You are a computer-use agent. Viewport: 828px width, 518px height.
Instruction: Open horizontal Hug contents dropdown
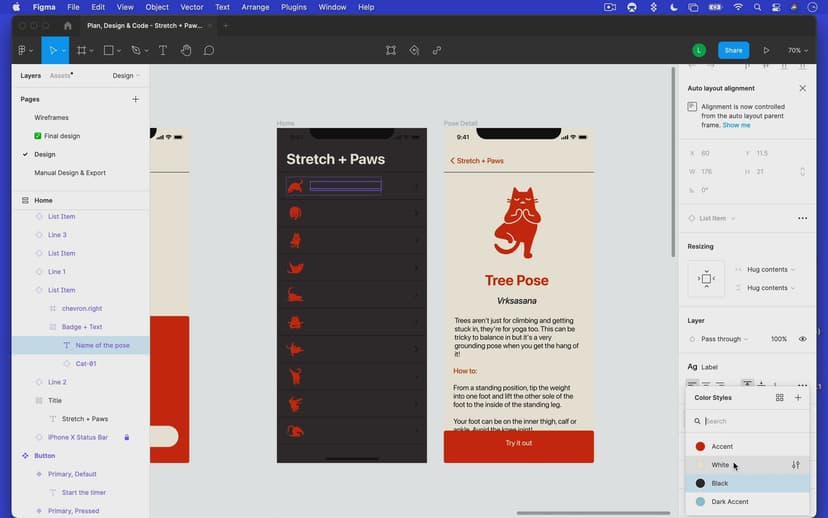[x=766, y=269]
